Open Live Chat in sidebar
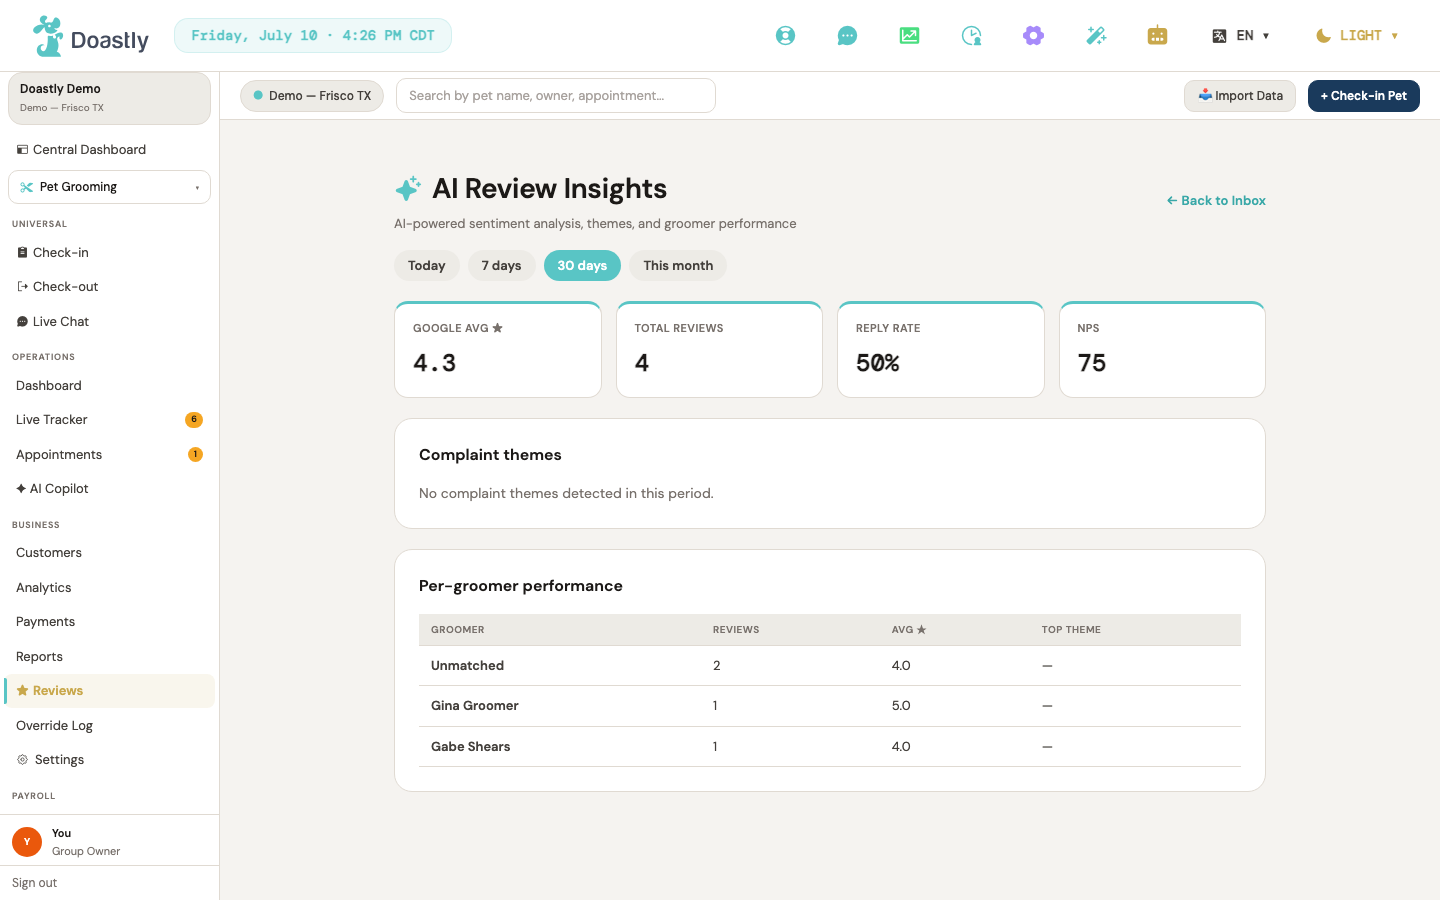This screenshot has height=900, width=1440. point(109,322)
